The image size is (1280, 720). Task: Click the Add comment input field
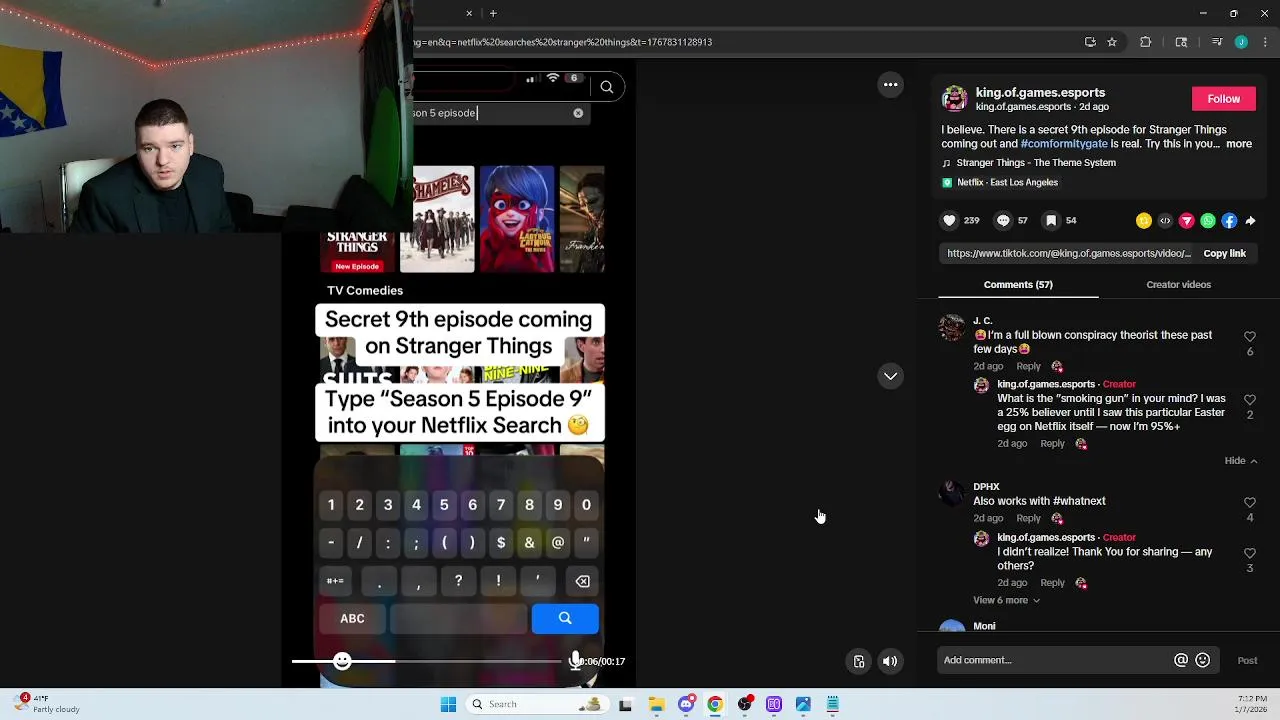click(1056, 660)
